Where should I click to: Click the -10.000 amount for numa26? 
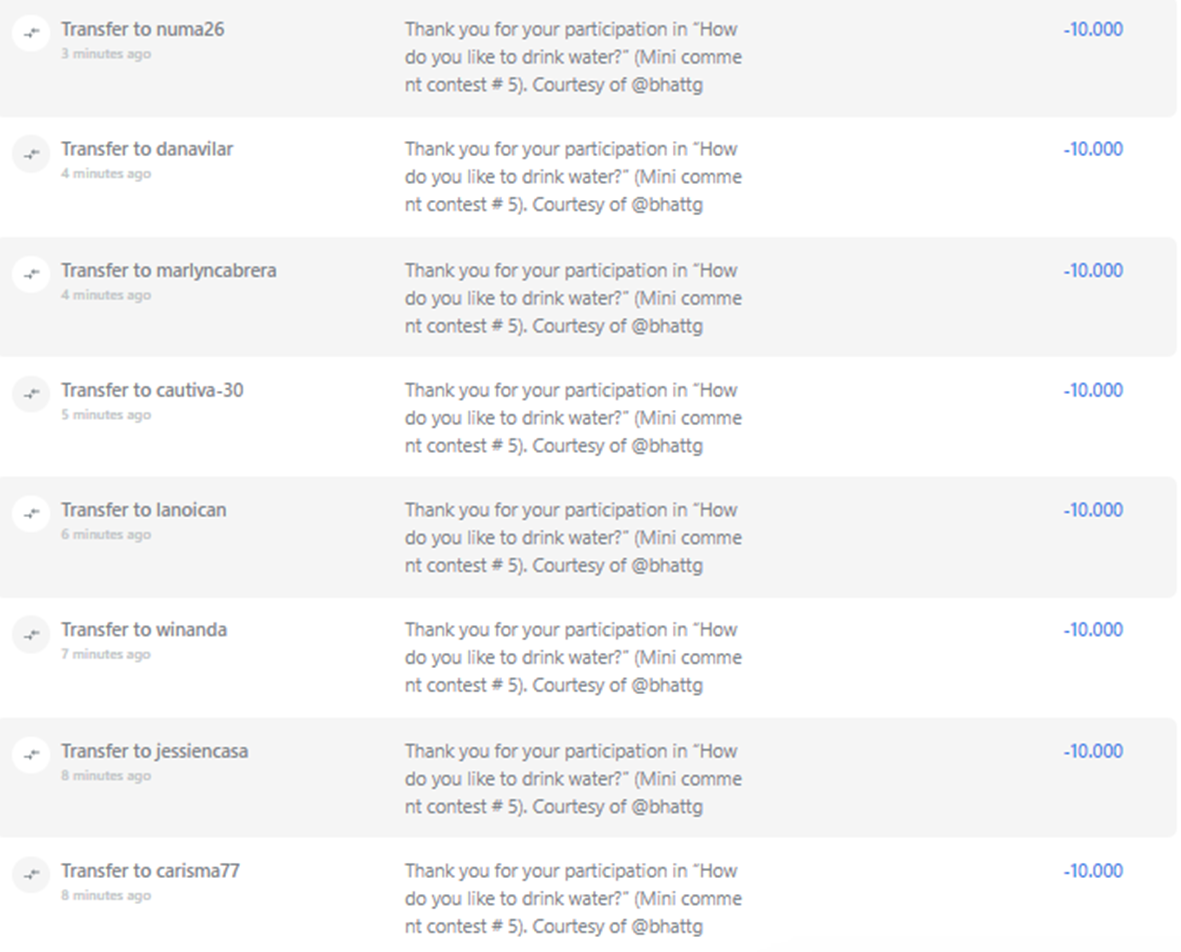coord(1093,29)
